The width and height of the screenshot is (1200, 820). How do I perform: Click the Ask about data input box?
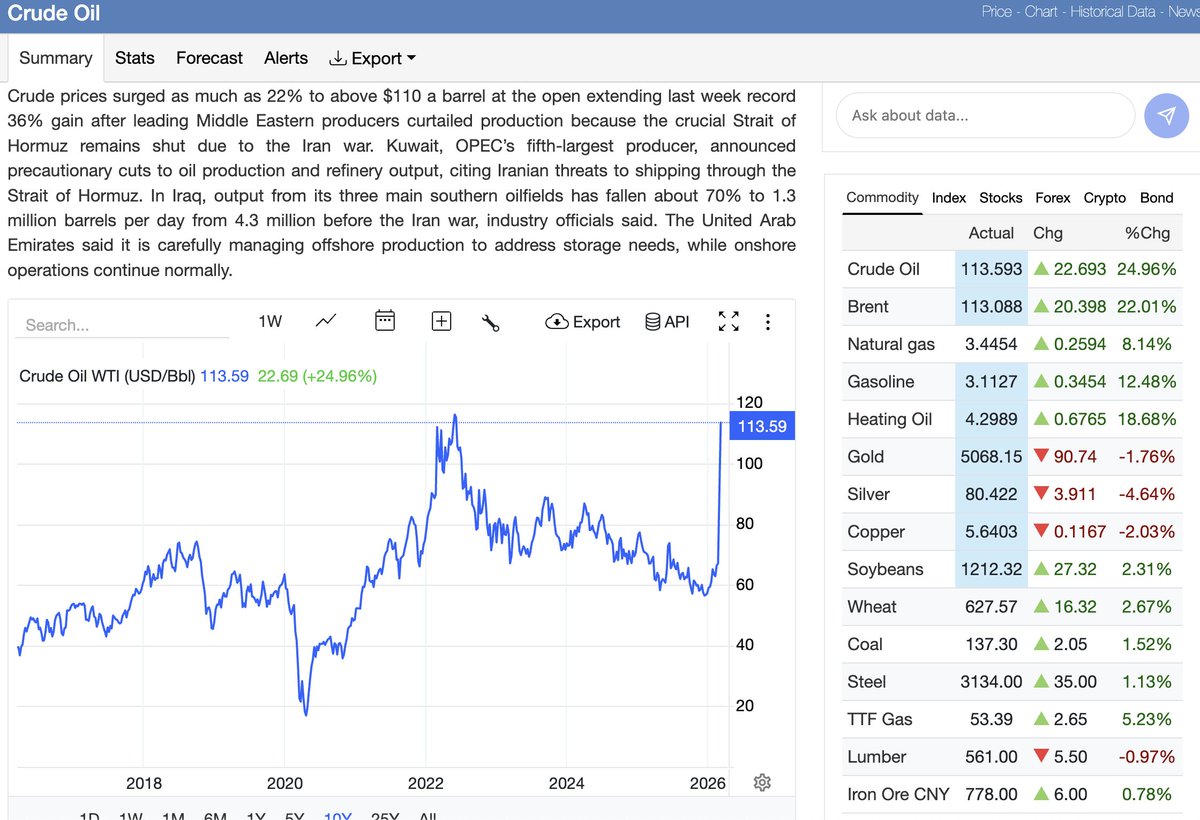pyautogui.click(x=985, y=116)
